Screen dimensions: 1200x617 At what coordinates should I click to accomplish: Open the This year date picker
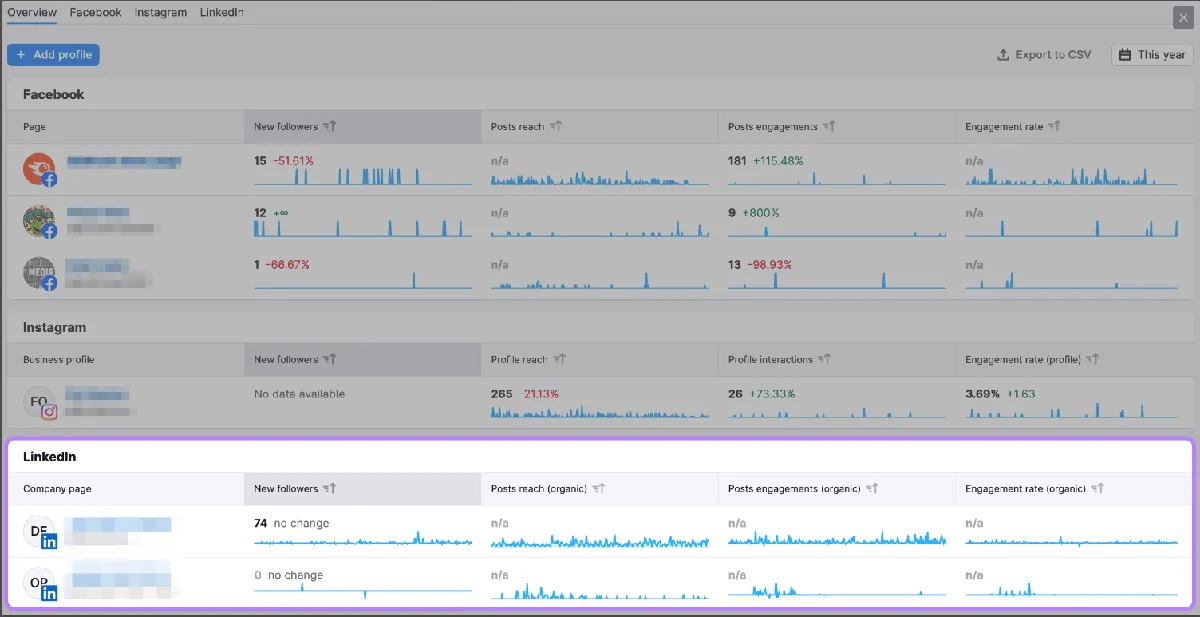[1152, 55]
